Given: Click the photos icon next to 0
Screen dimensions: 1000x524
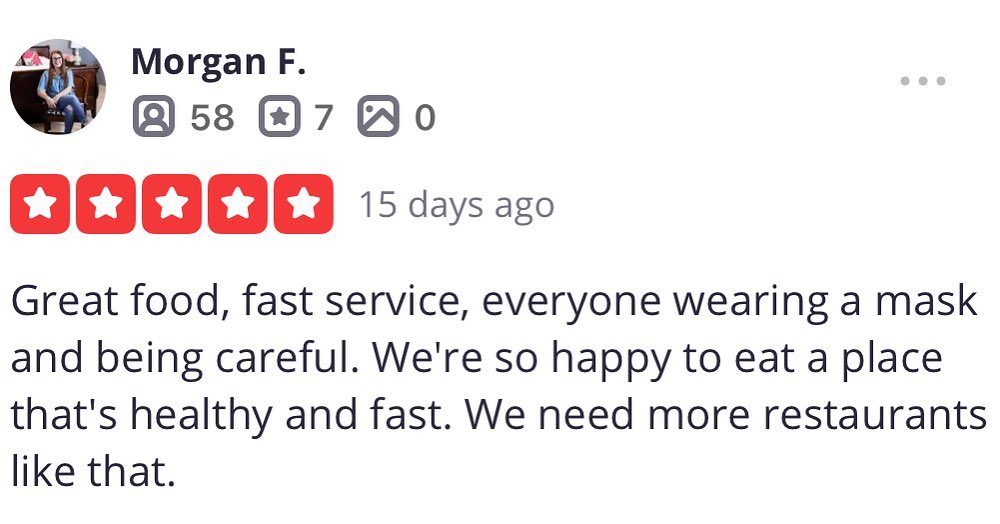Looking at the screenshot, I should [x=379, y=117].
